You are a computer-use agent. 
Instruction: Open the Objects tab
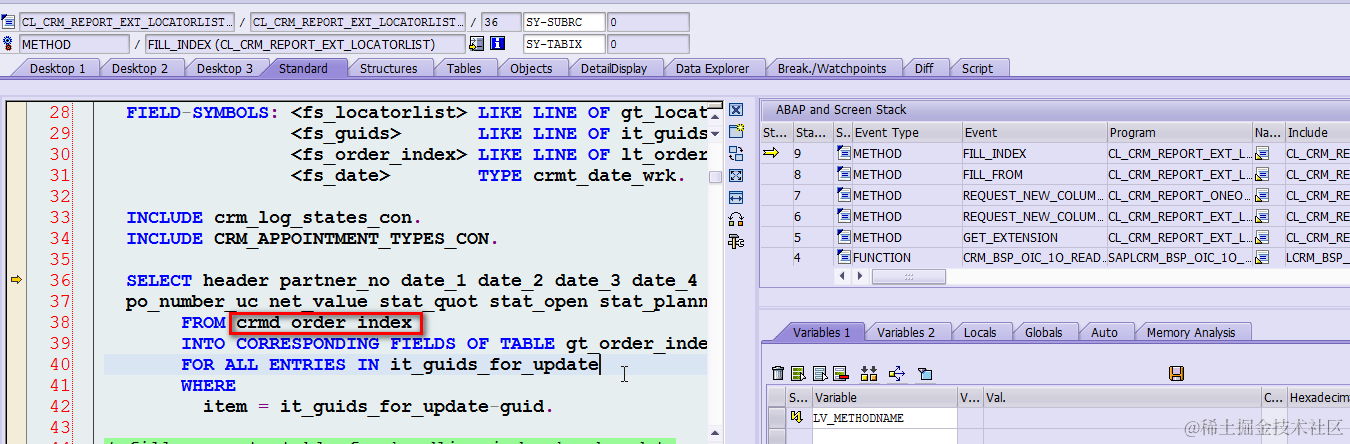coord(531,68)
